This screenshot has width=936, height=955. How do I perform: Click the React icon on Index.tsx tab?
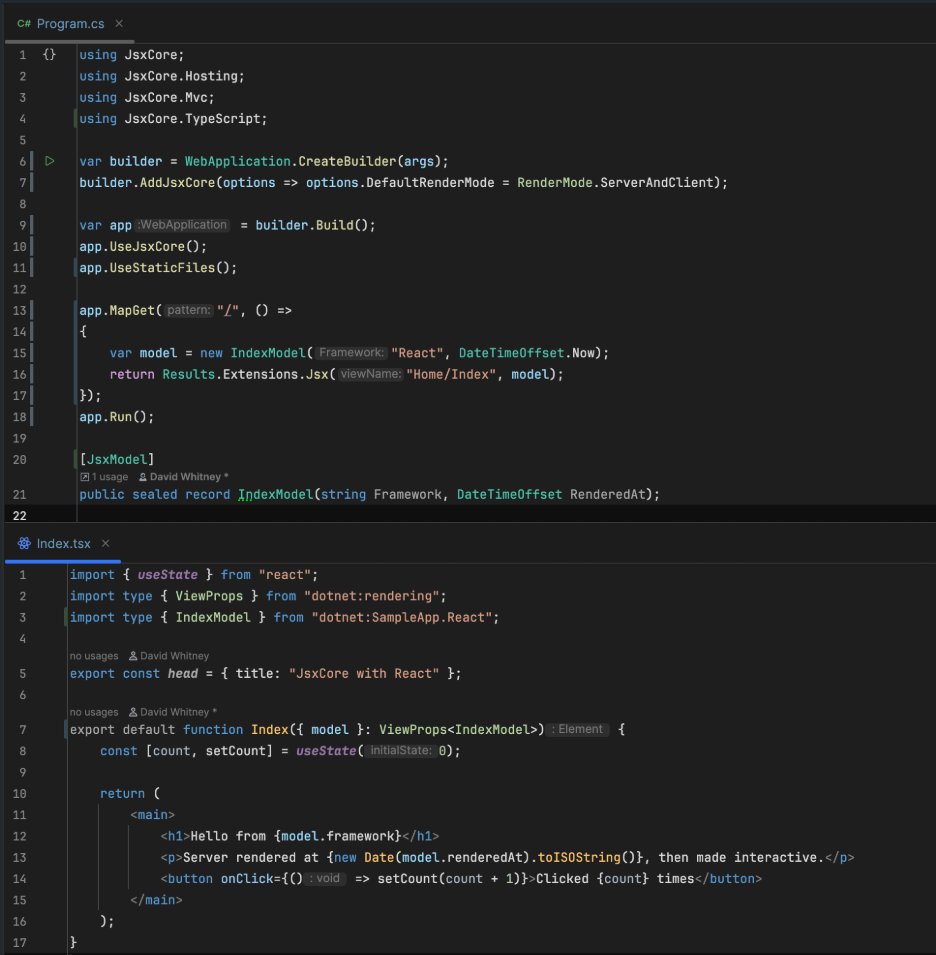click(x=24, y=543)
